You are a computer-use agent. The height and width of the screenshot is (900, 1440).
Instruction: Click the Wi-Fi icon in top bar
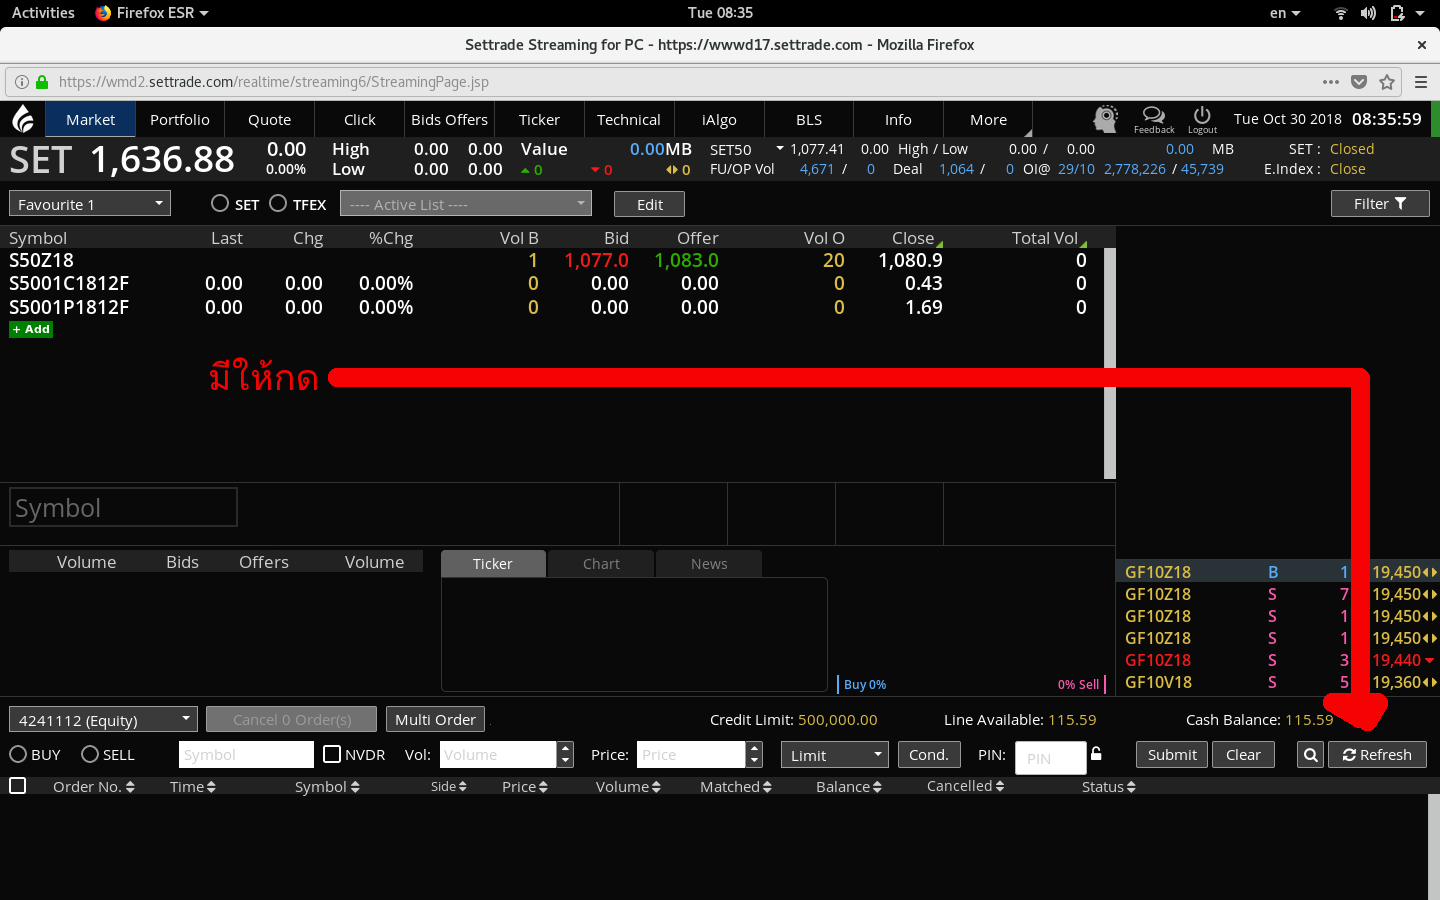[1341, 13]
